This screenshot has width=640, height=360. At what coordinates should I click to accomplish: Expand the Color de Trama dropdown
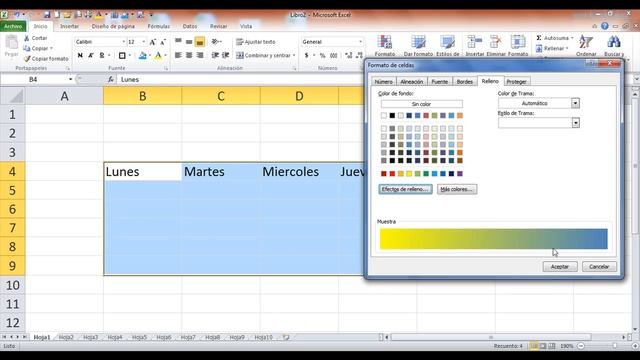[575, 103]
